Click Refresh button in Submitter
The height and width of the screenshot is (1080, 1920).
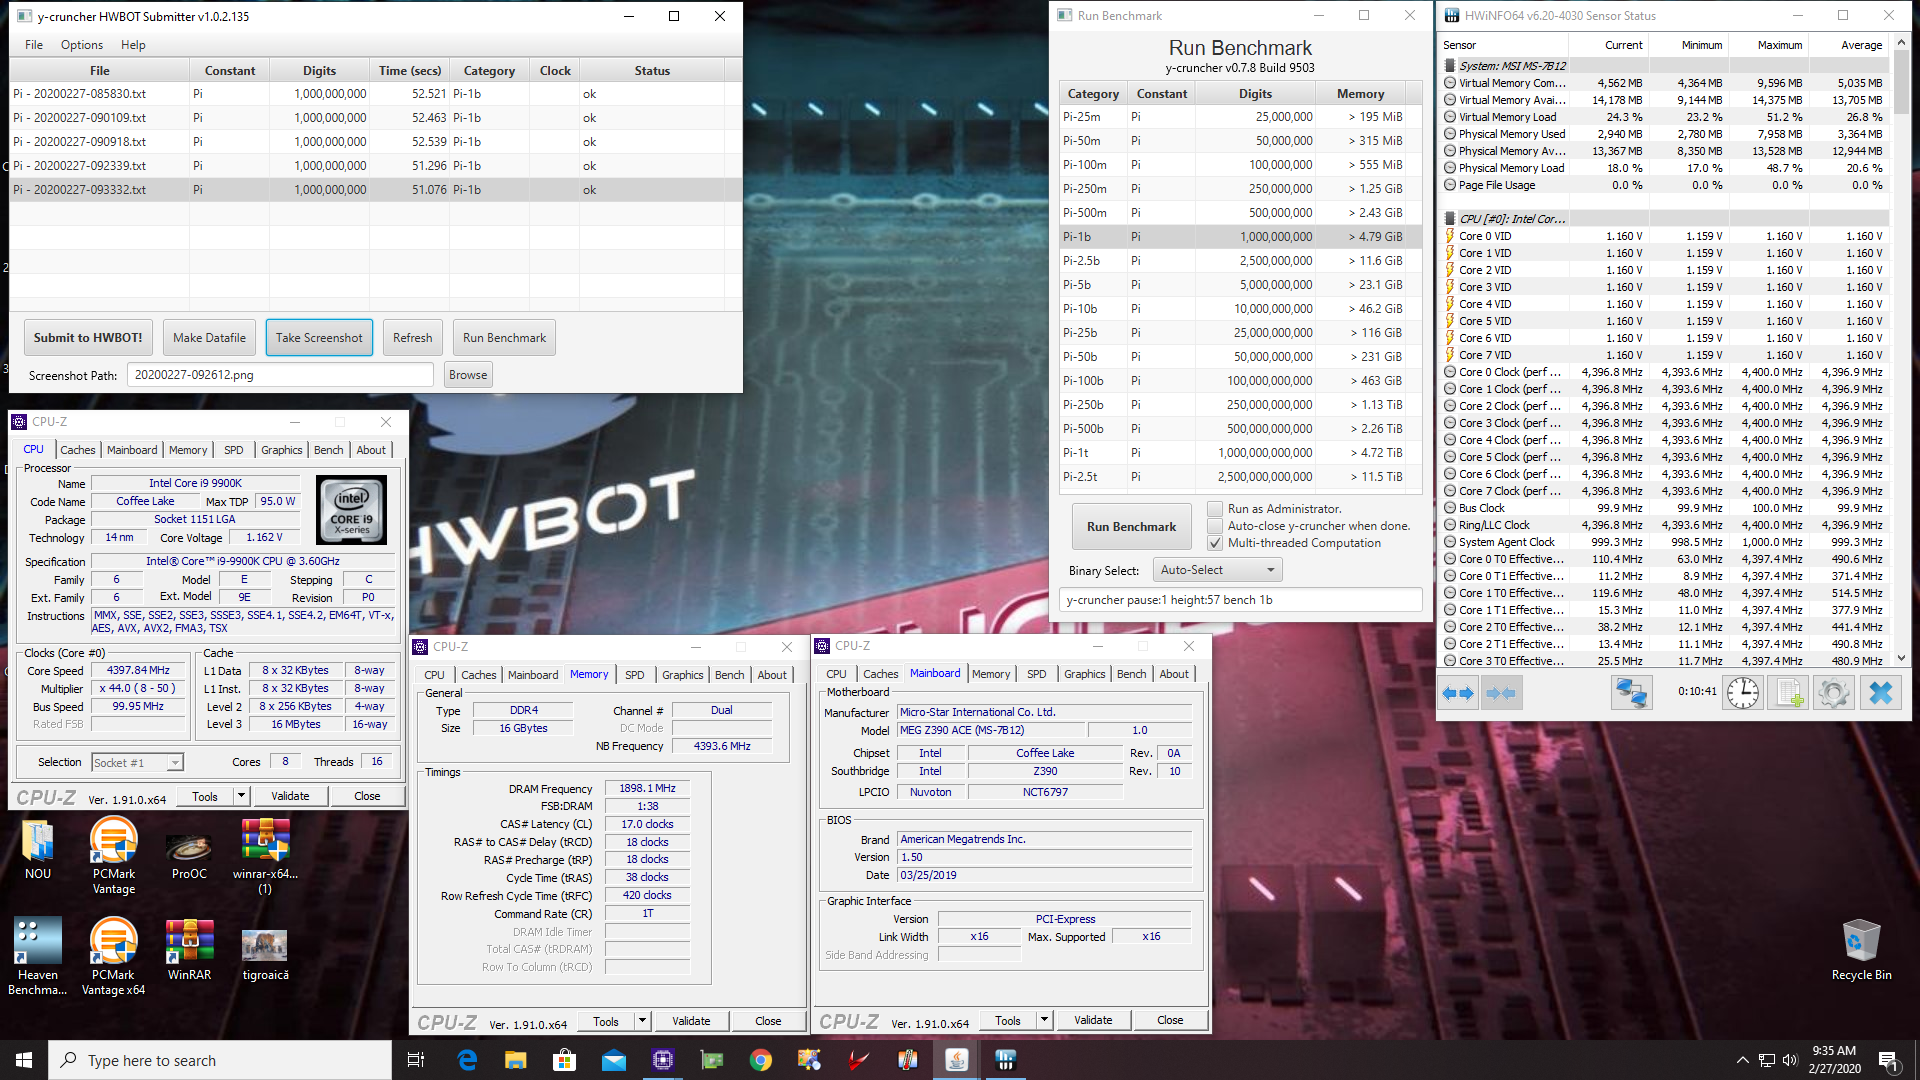coord(413,338)
